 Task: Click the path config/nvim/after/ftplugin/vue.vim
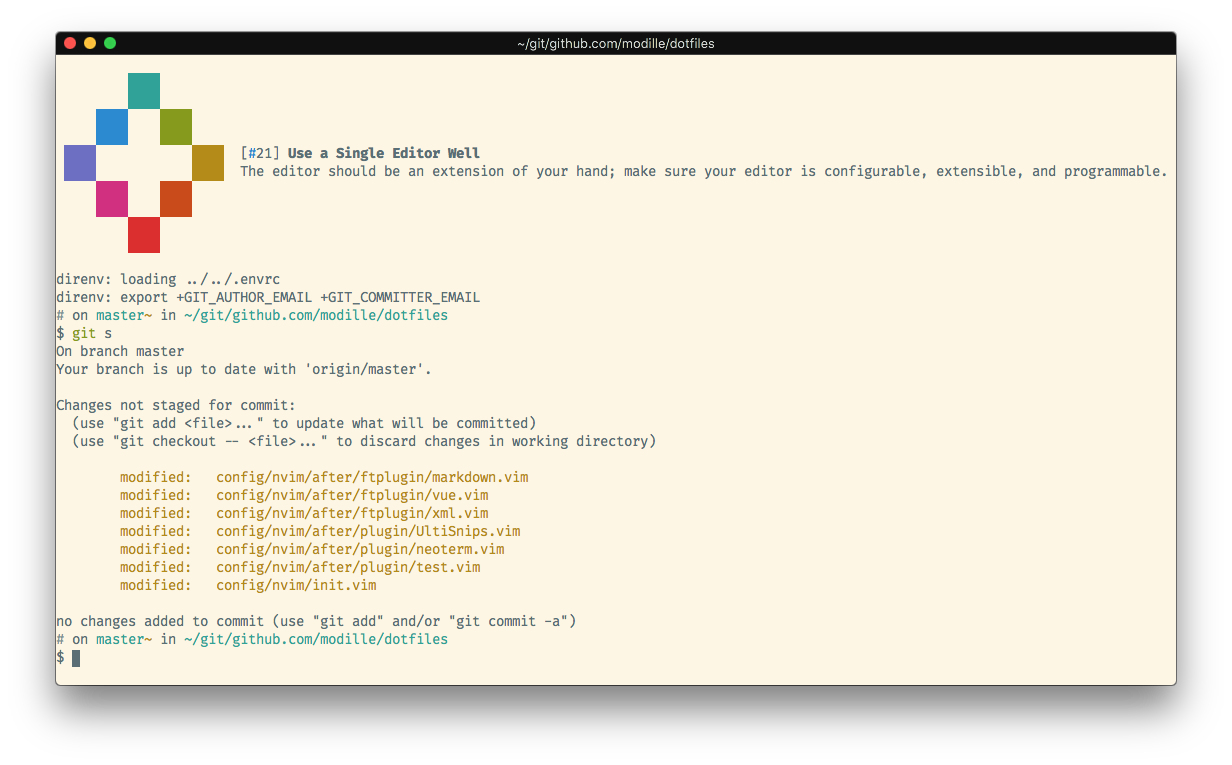pos(352,495)
